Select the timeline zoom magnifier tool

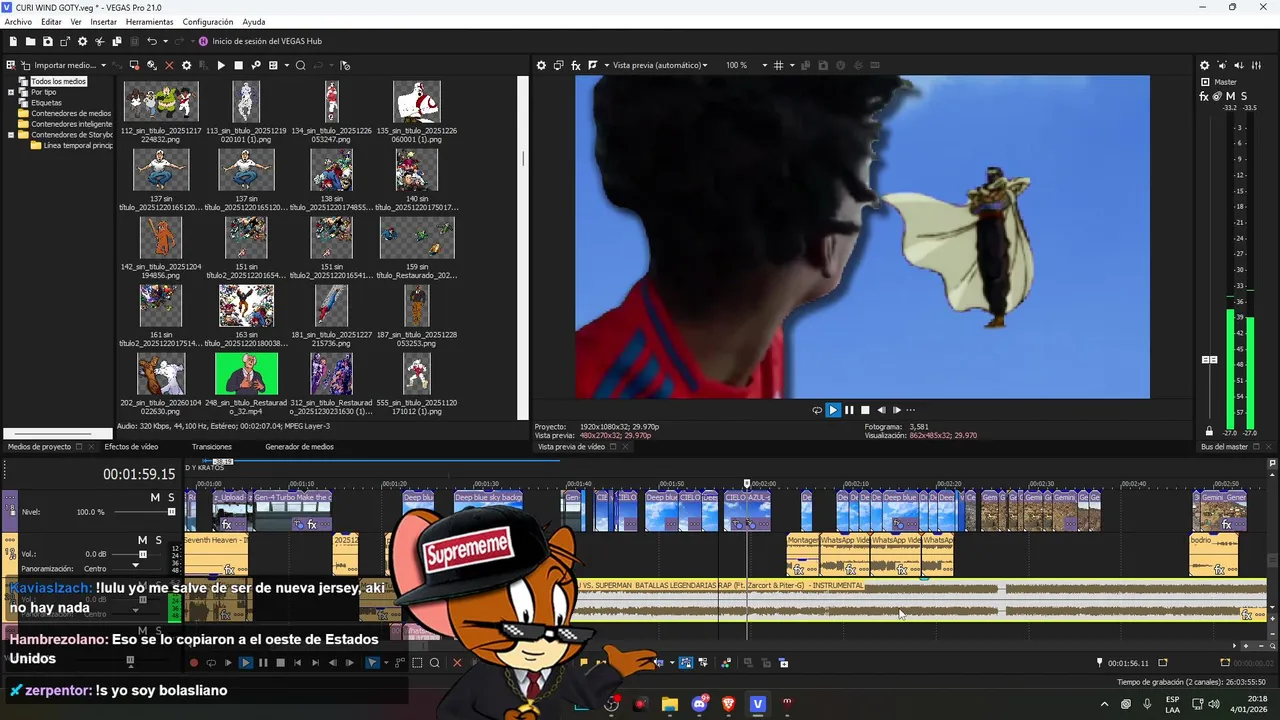435,662
